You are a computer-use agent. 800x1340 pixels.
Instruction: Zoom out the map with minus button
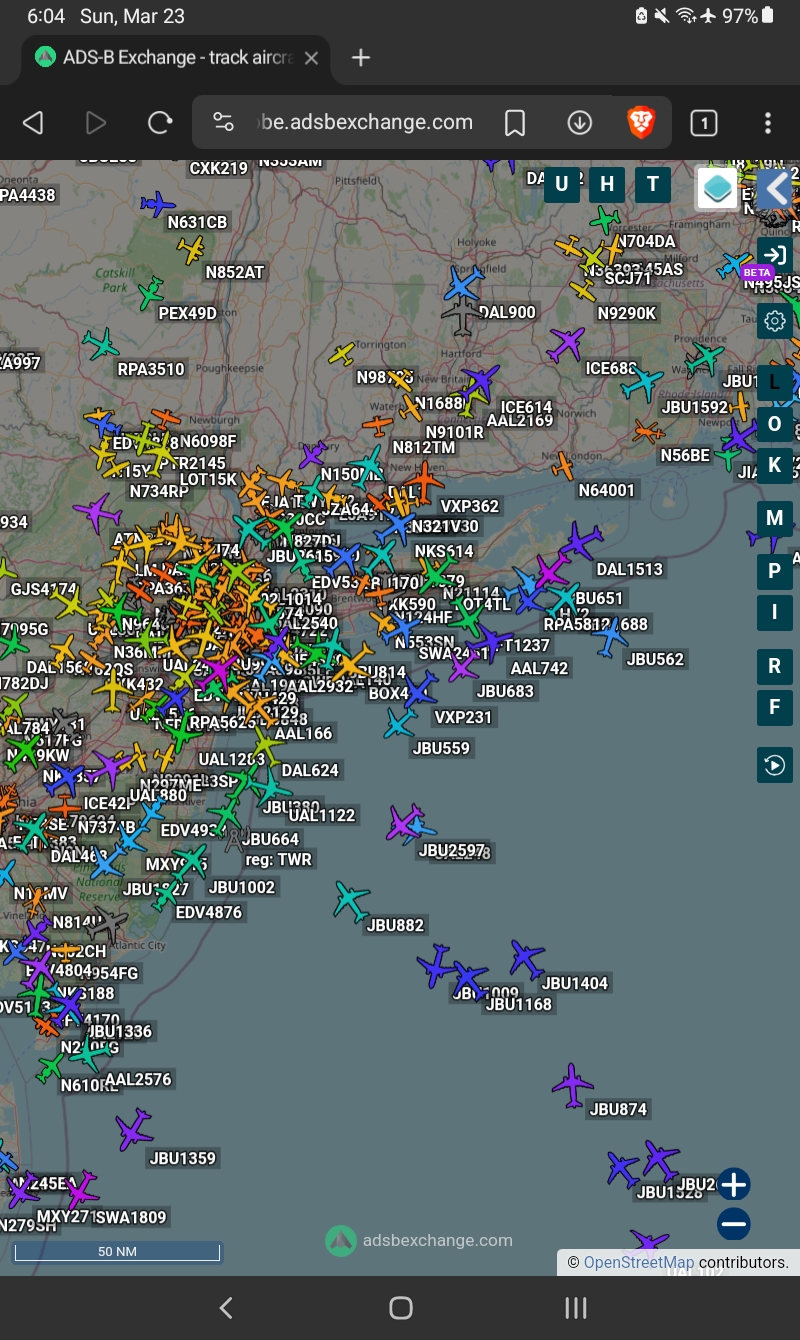point(734,1224)
